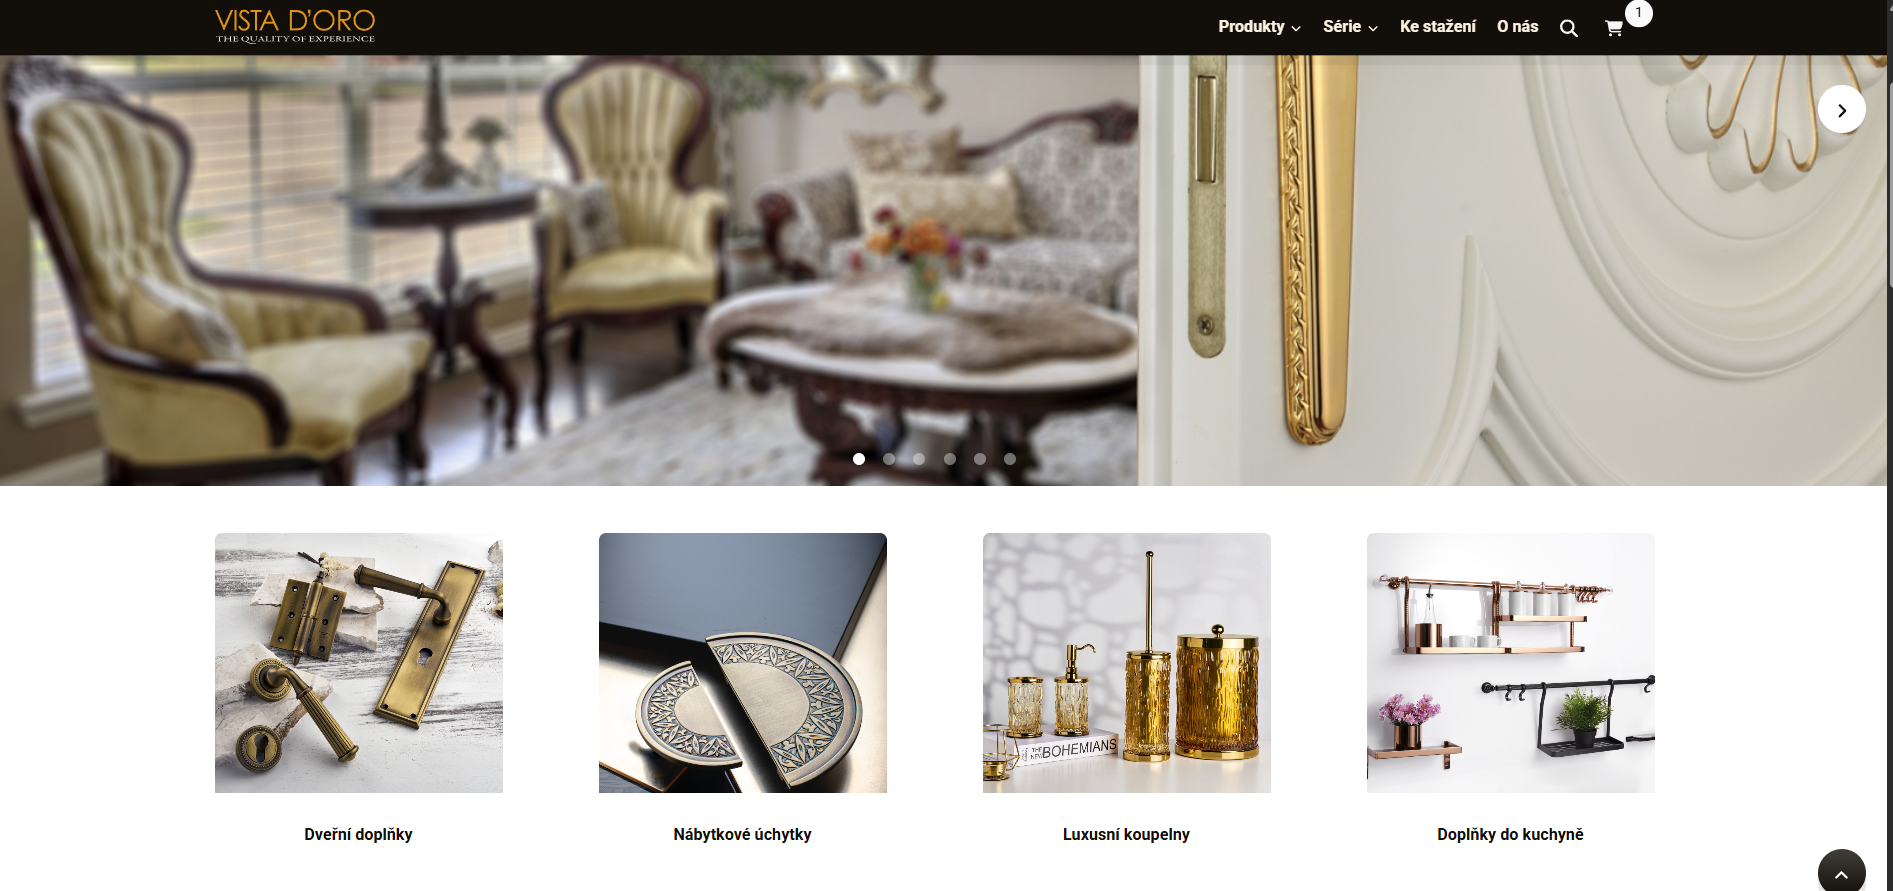Open the Dveřní doplňky category link
Screen dimensions: 1893x891
pyautogui.click(x=358, y=834)
